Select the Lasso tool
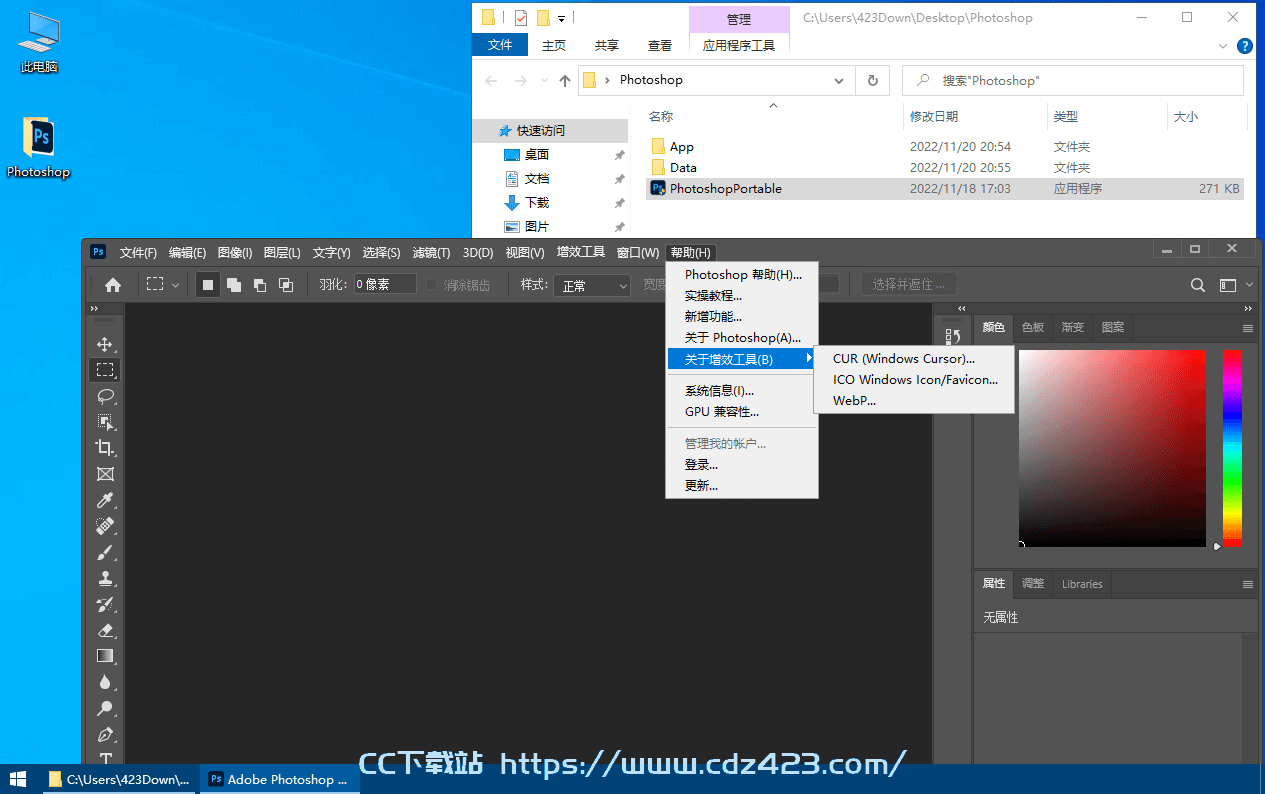The height and width of the screenshot is (794, 1265). tap(105, 396)
